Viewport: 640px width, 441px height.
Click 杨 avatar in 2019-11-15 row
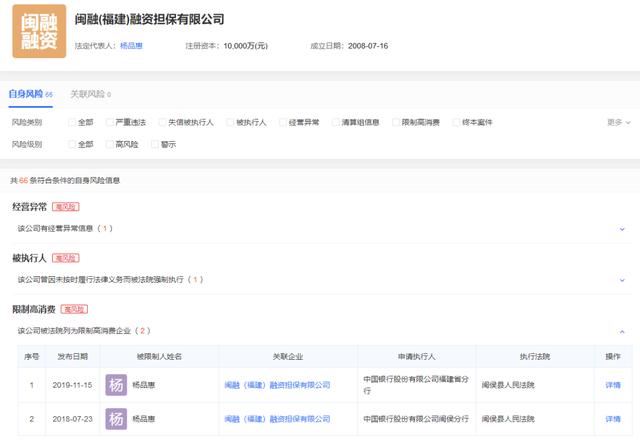point(116,385)
